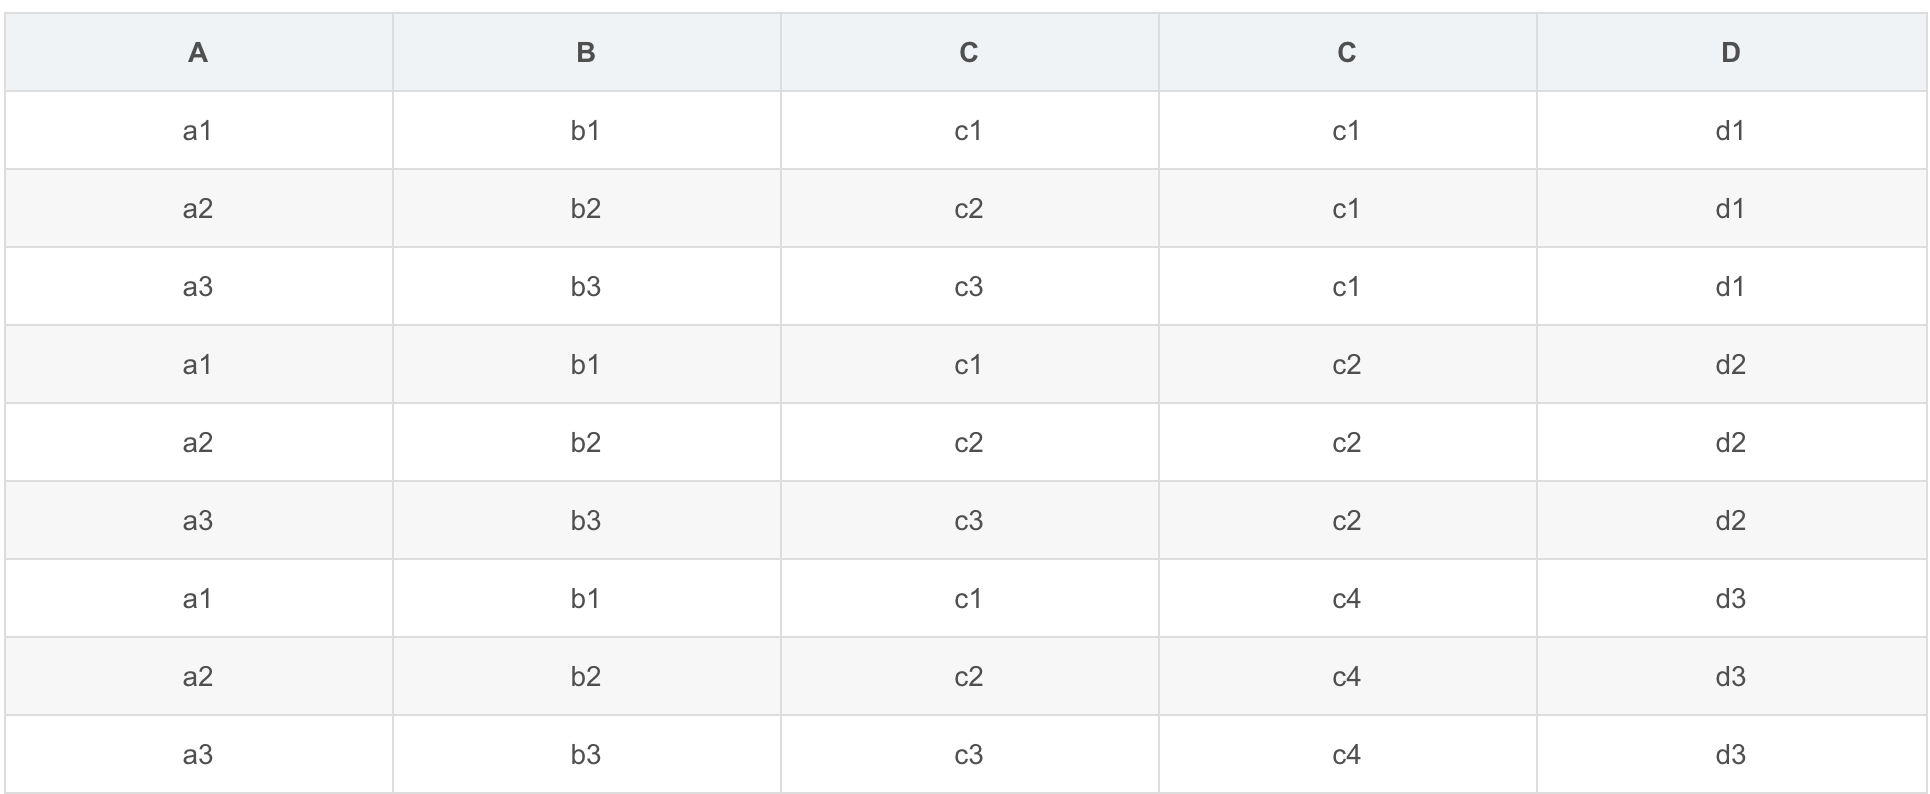Screen dimensions: 1930x794
Task: Click the column B header
Action: pyautogui.click(x=586, y=53)
